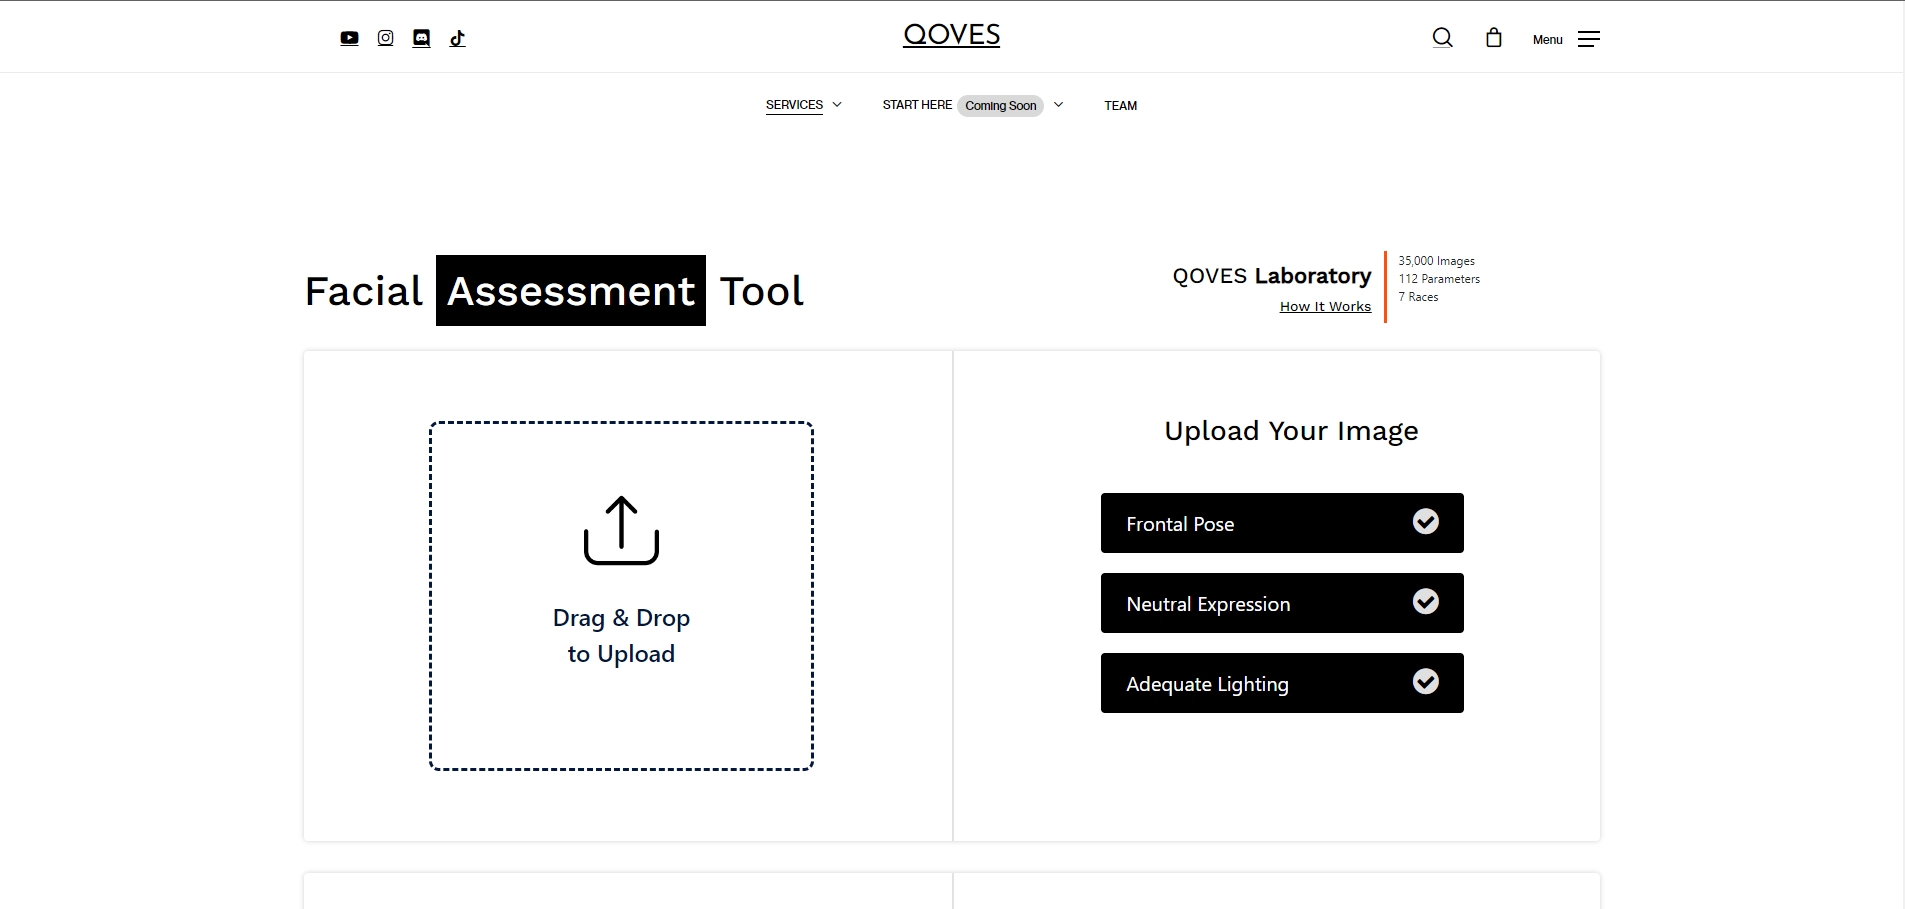Viewport: 1905px width, 909px height.
Task: Expand the Services dropdown chevron
Action: click(x=837, y=105)
